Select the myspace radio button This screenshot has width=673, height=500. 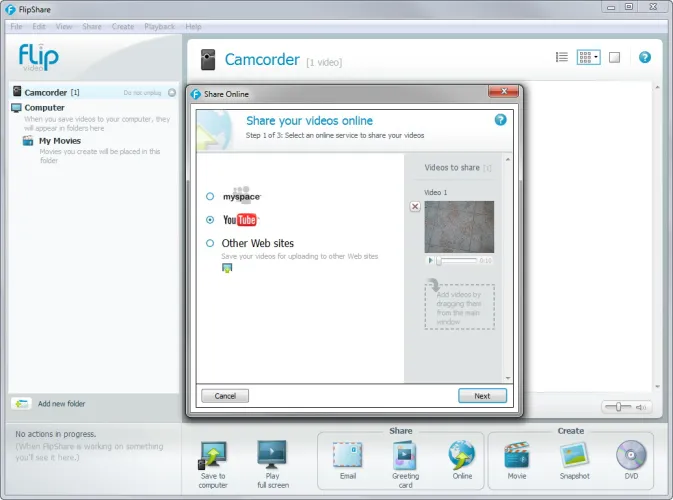210,197
